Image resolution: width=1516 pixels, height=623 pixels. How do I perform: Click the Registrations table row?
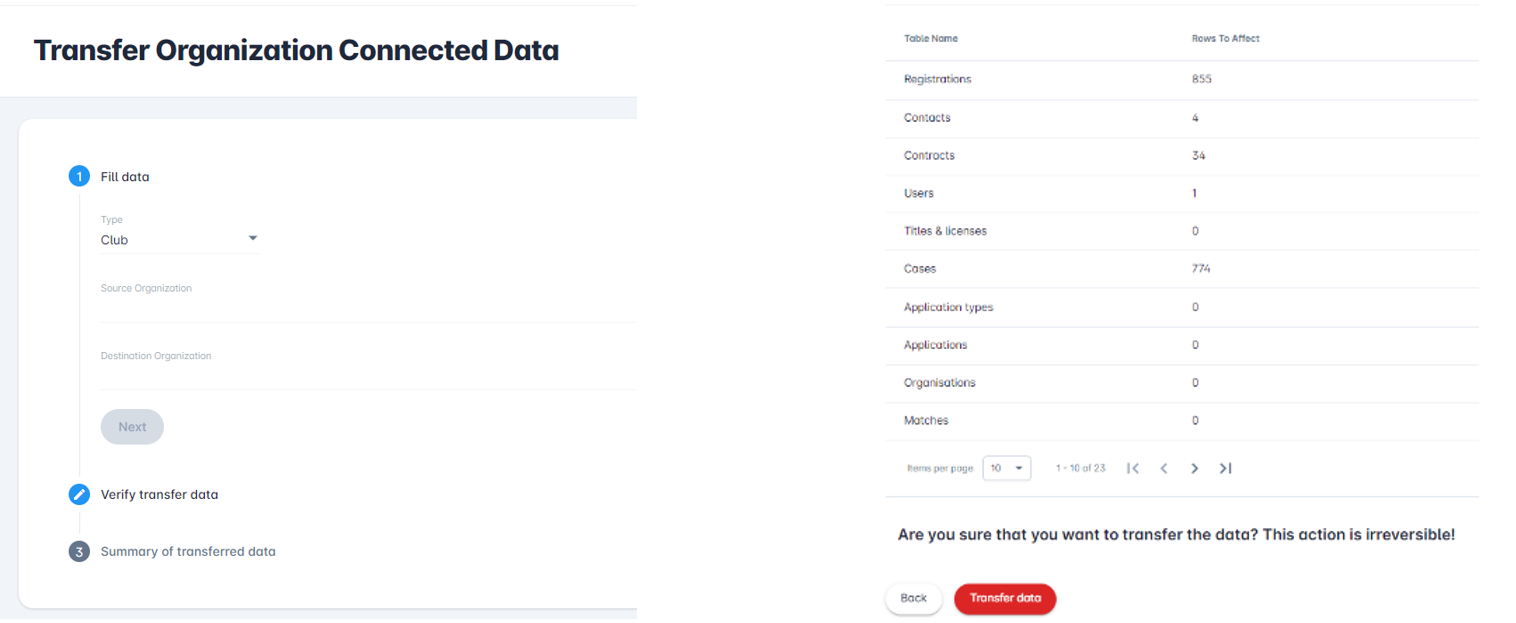click(x=1180, y=80)
